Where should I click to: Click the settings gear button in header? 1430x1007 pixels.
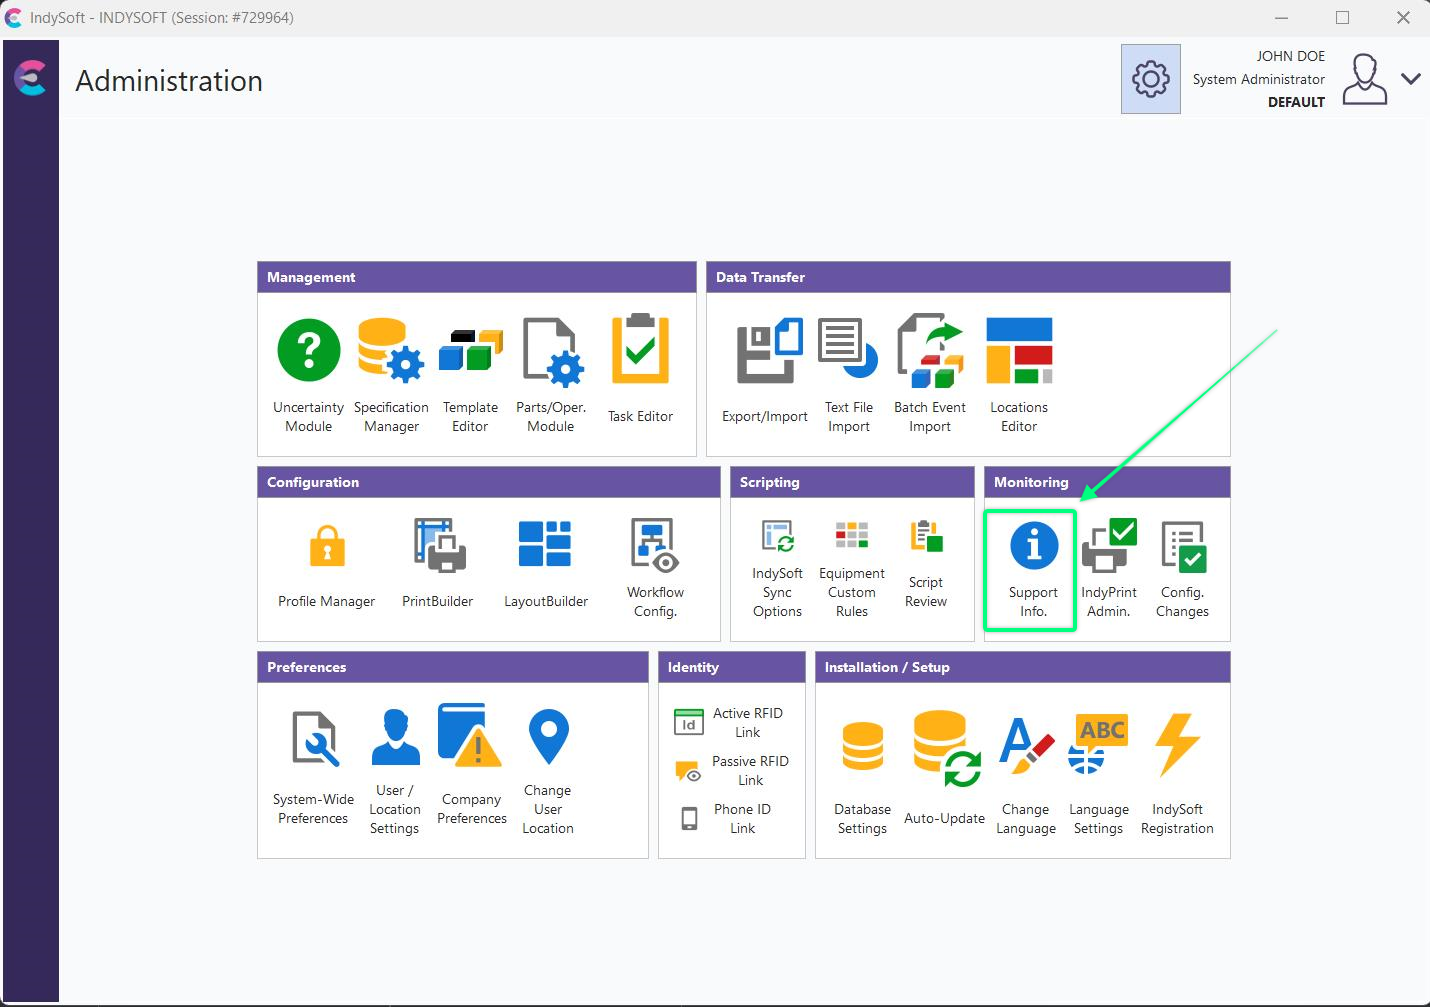coord(1150,79)
